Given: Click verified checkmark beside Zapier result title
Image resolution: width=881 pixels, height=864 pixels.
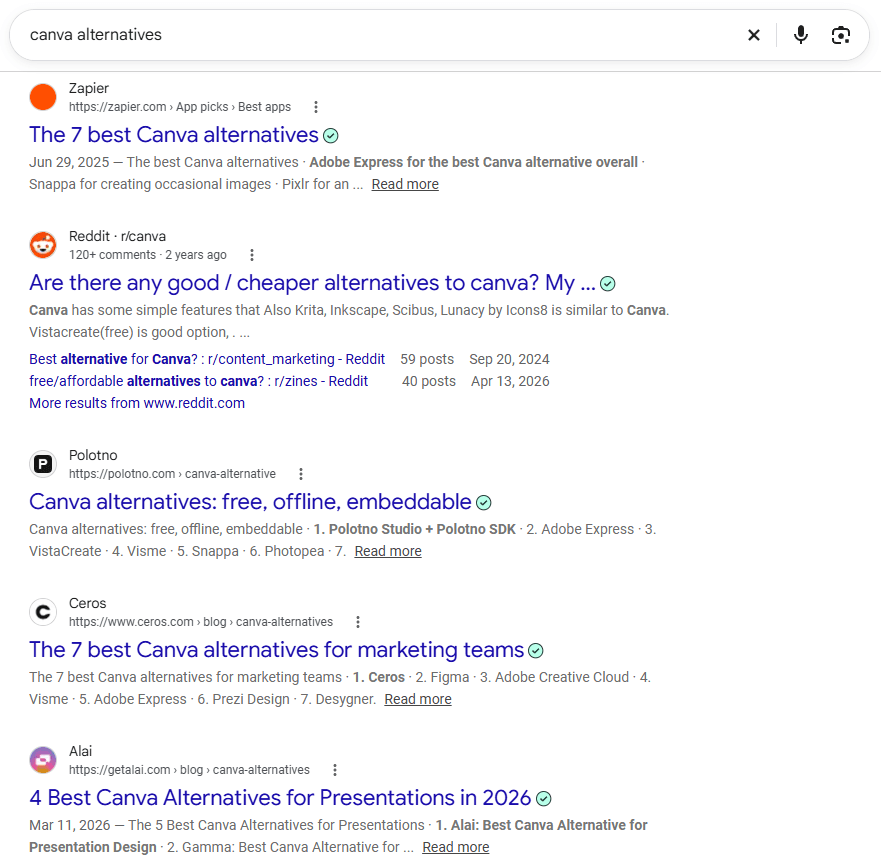Looking at the screenshot, I should pyautogui.click(x=331, y=136).
